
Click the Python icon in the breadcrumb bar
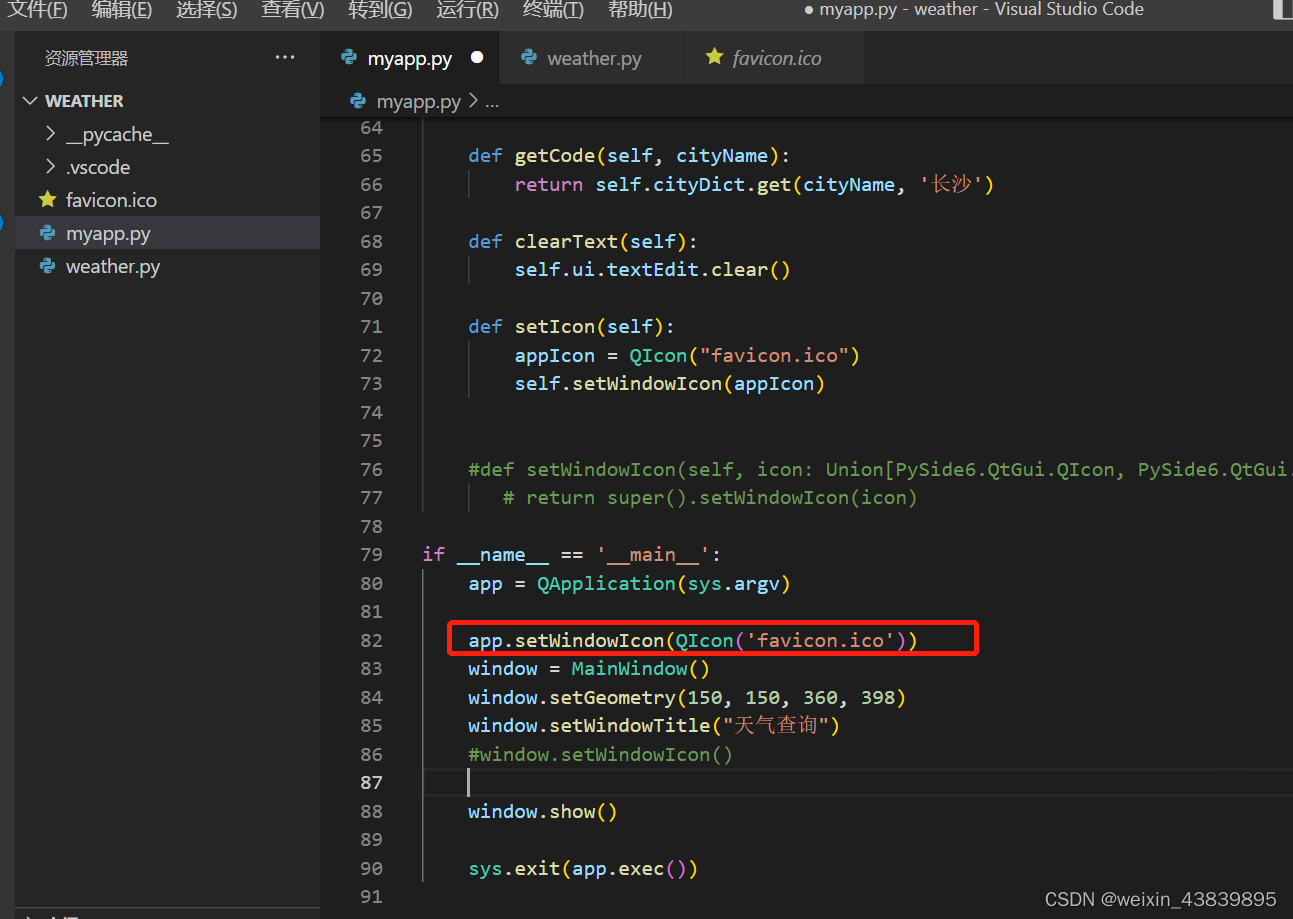(x=357, y=101)
